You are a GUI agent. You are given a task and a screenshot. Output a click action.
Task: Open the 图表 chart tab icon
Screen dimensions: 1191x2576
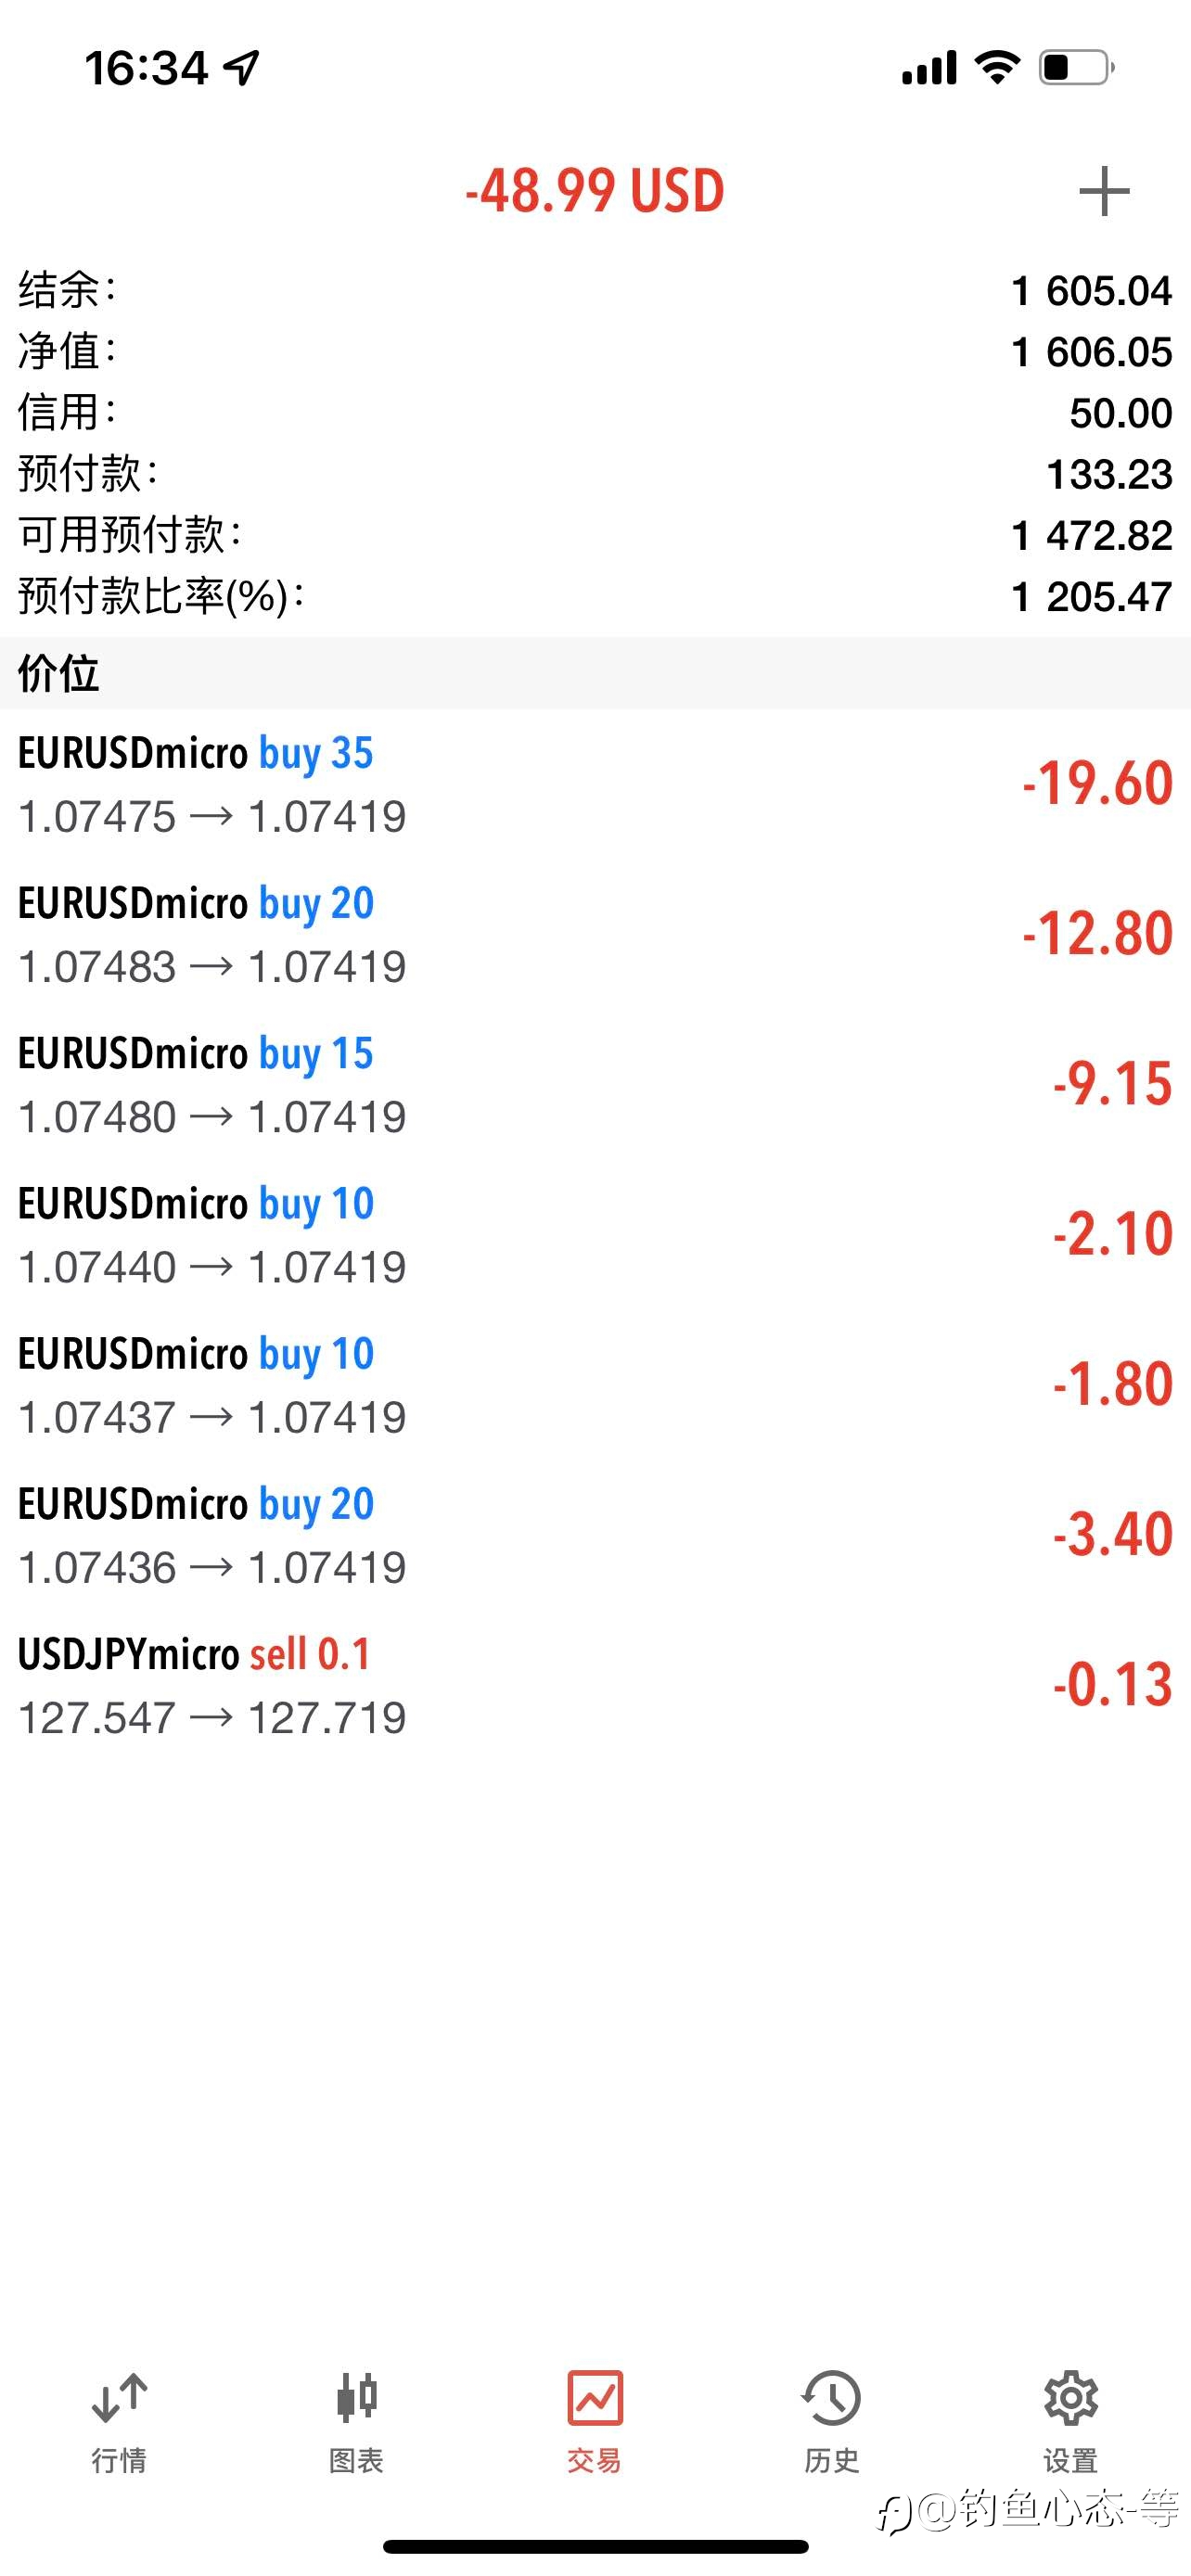click(x=357, y=2397)
